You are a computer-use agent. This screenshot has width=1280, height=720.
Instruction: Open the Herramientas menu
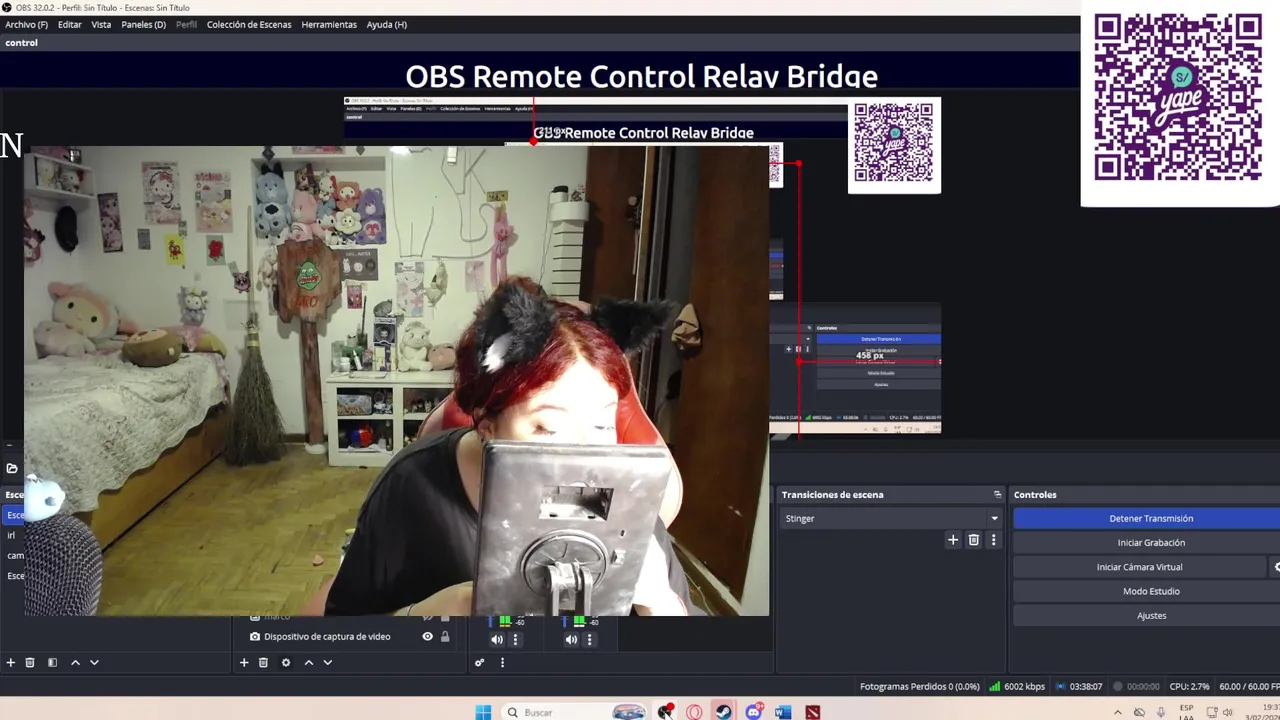tap(329, 24)
